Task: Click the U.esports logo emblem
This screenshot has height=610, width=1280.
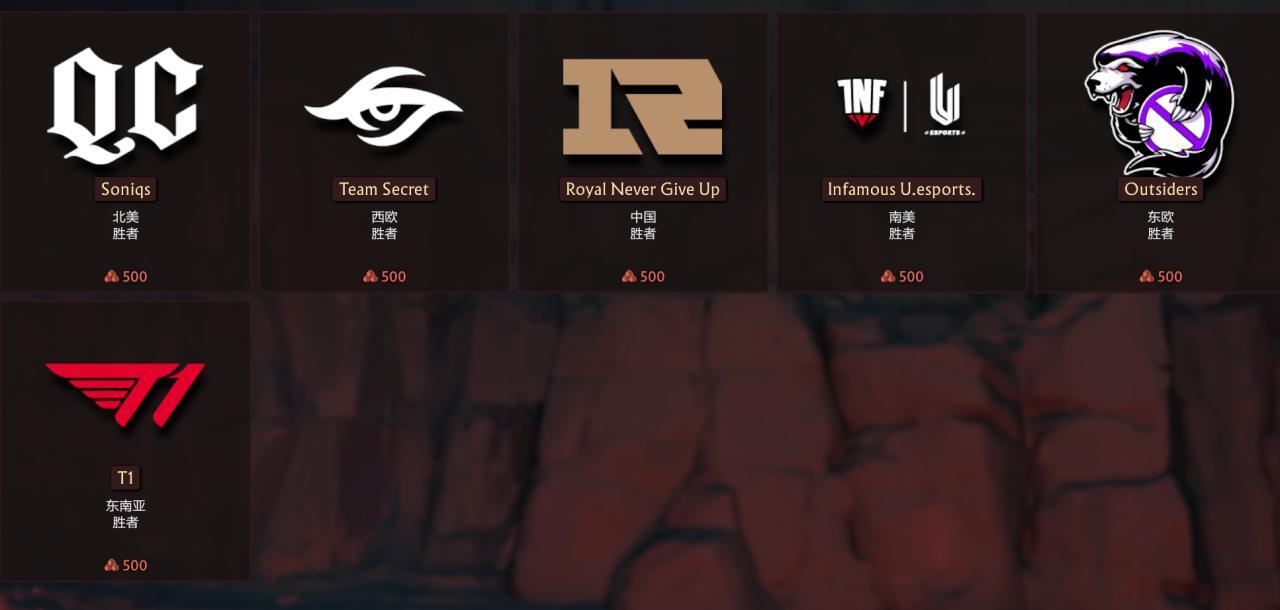Action: (944, 104)
